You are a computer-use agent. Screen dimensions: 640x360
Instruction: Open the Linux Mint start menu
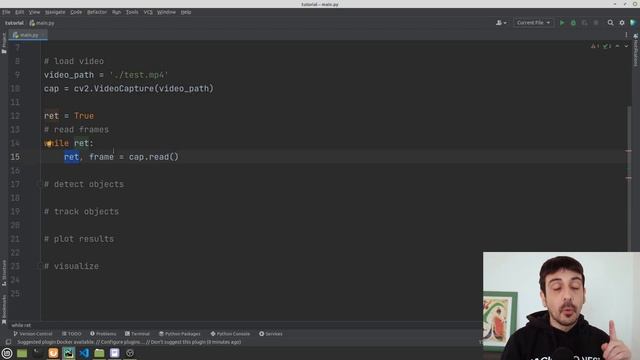[x=7, y=353]
